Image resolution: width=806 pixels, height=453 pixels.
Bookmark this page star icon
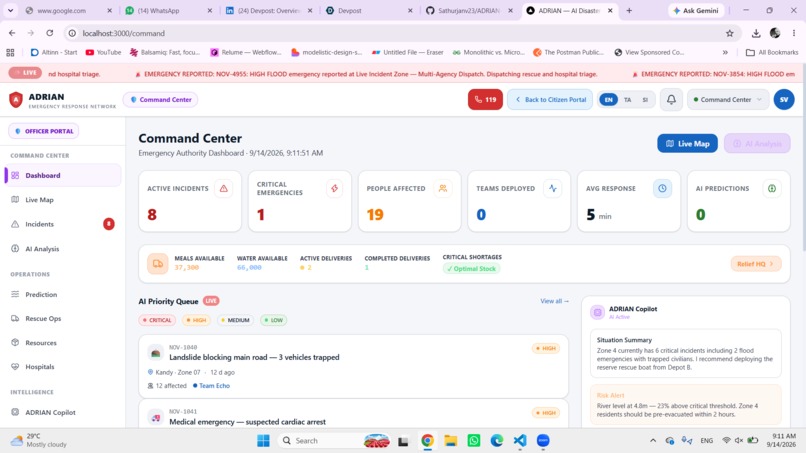[729, 33]
